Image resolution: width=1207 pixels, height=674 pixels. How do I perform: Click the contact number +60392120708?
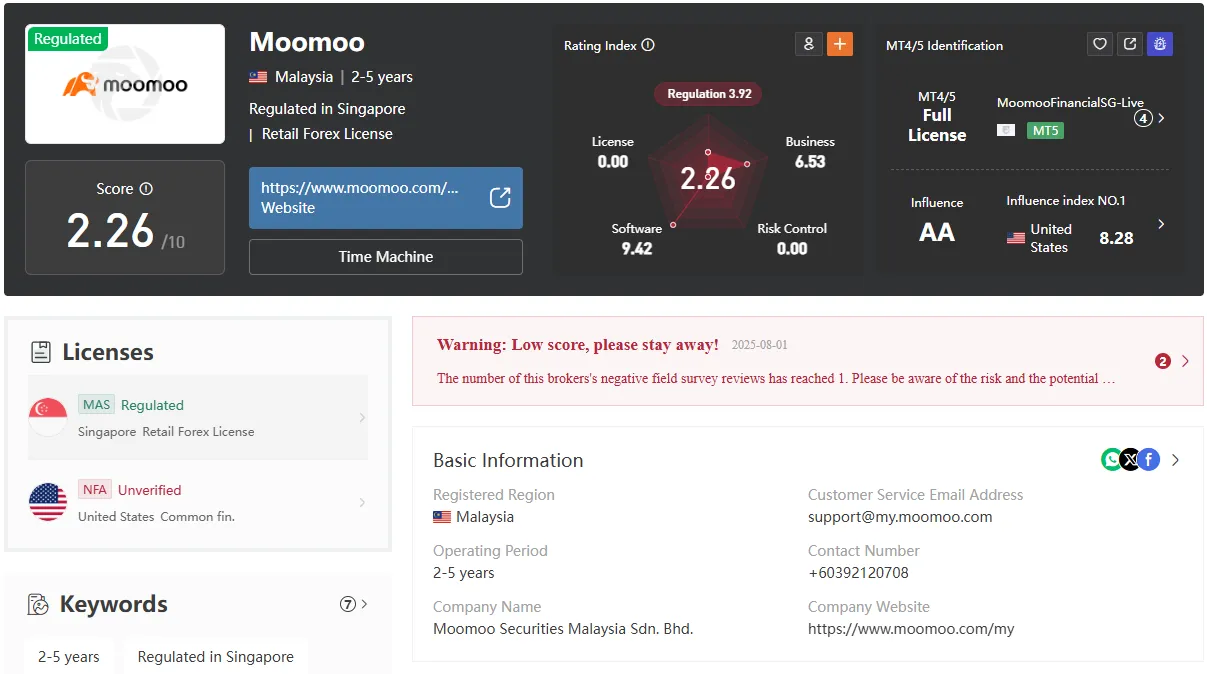pyautogui.click(x=858, y=573)
